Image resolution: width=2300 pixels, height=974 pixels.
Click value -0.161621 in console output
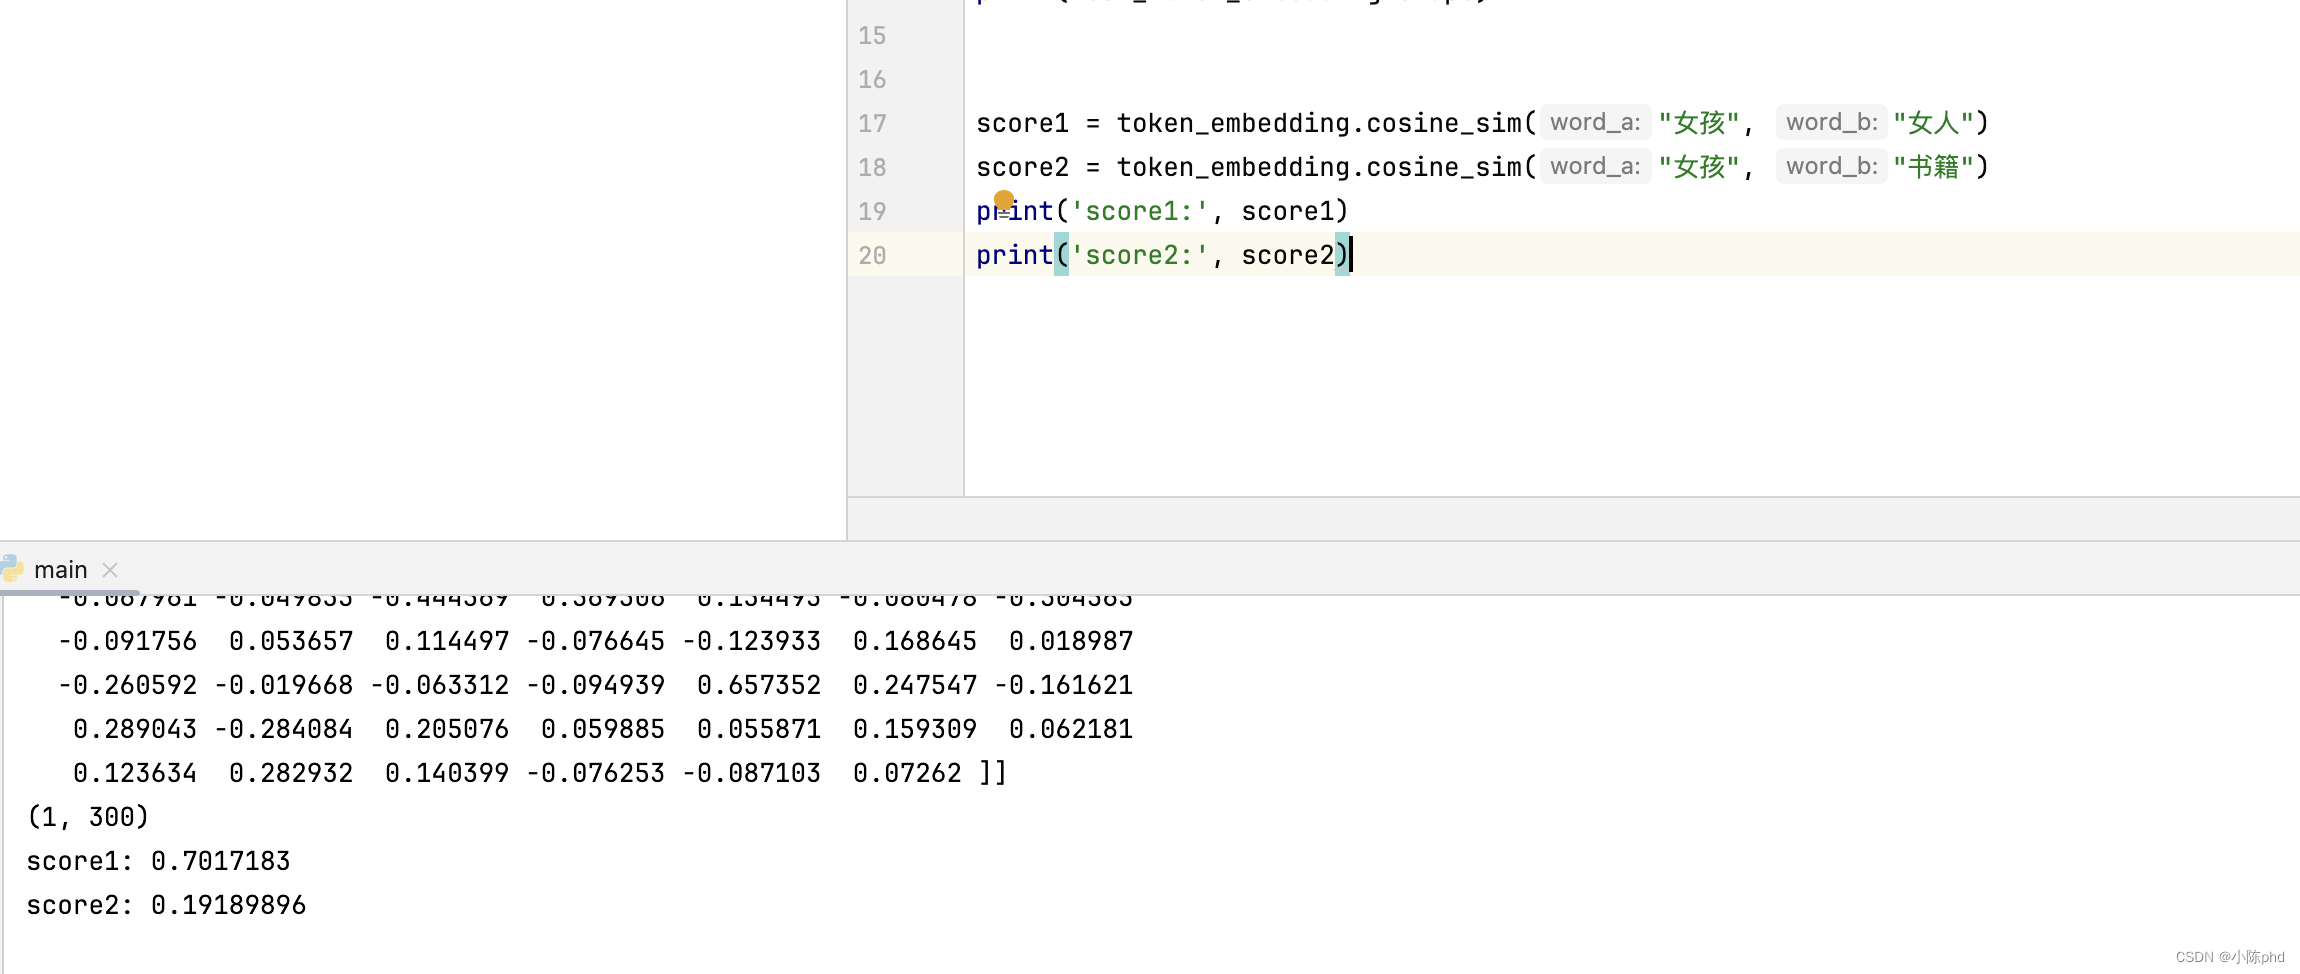pyautogui.click(x=1063, y=685)
